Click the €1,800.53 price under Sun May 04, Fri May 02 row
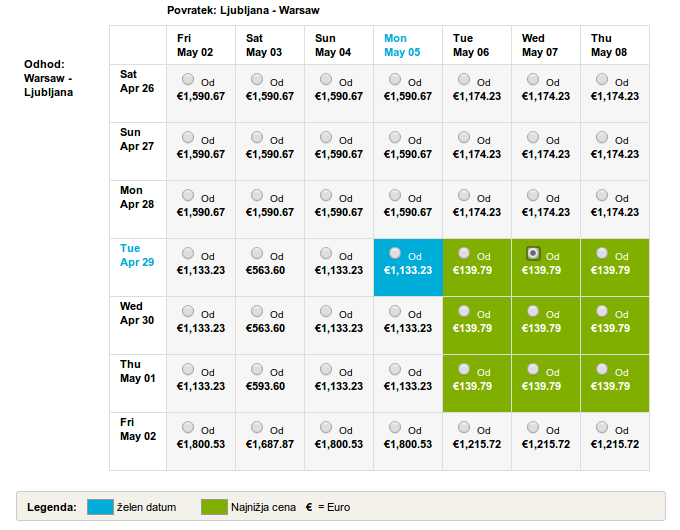 339,445
